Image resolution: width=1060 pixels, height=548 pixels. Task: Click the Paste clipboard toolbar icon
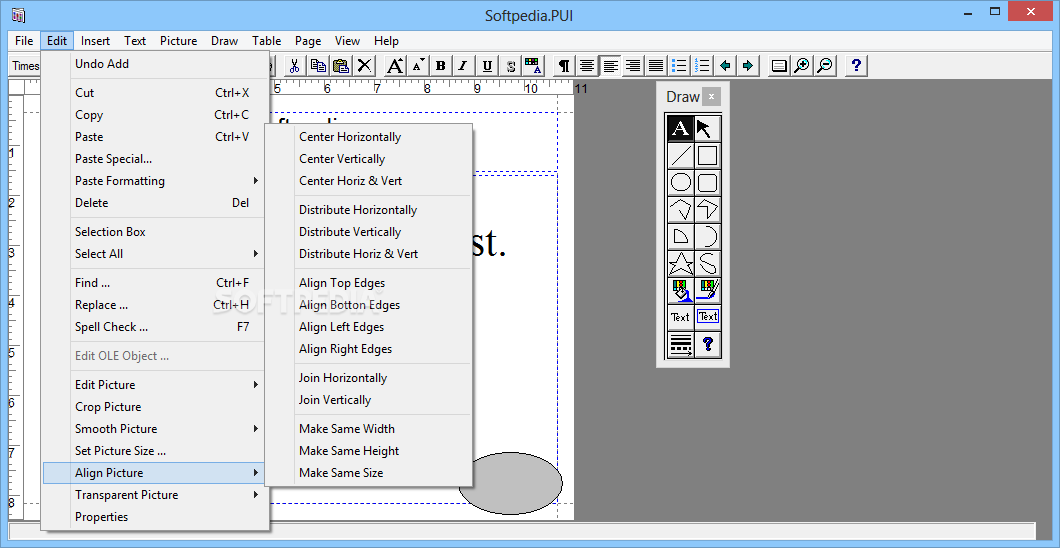[x=341, y=66]
